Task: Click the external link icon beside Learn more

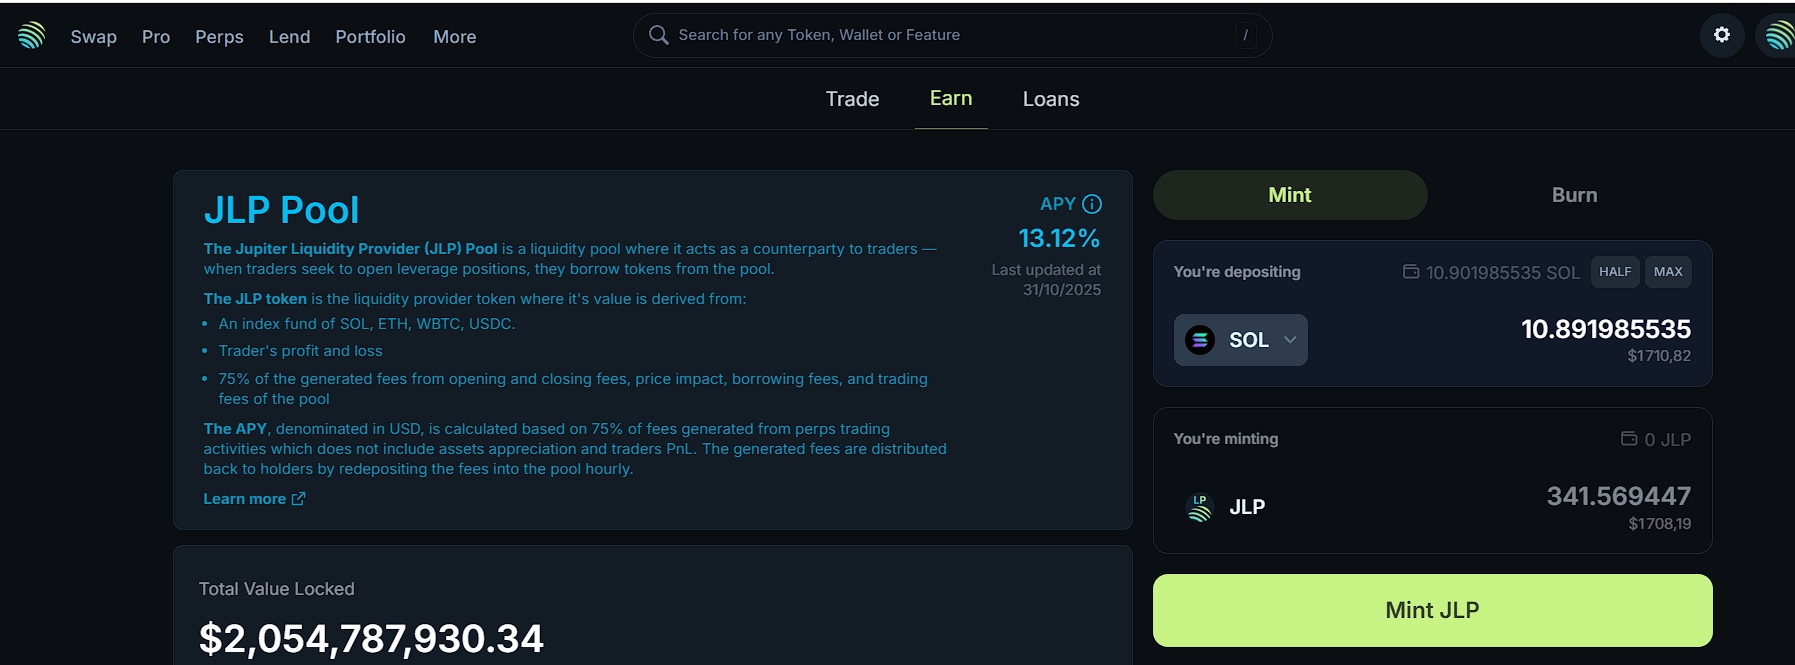Action: point(298,499)
